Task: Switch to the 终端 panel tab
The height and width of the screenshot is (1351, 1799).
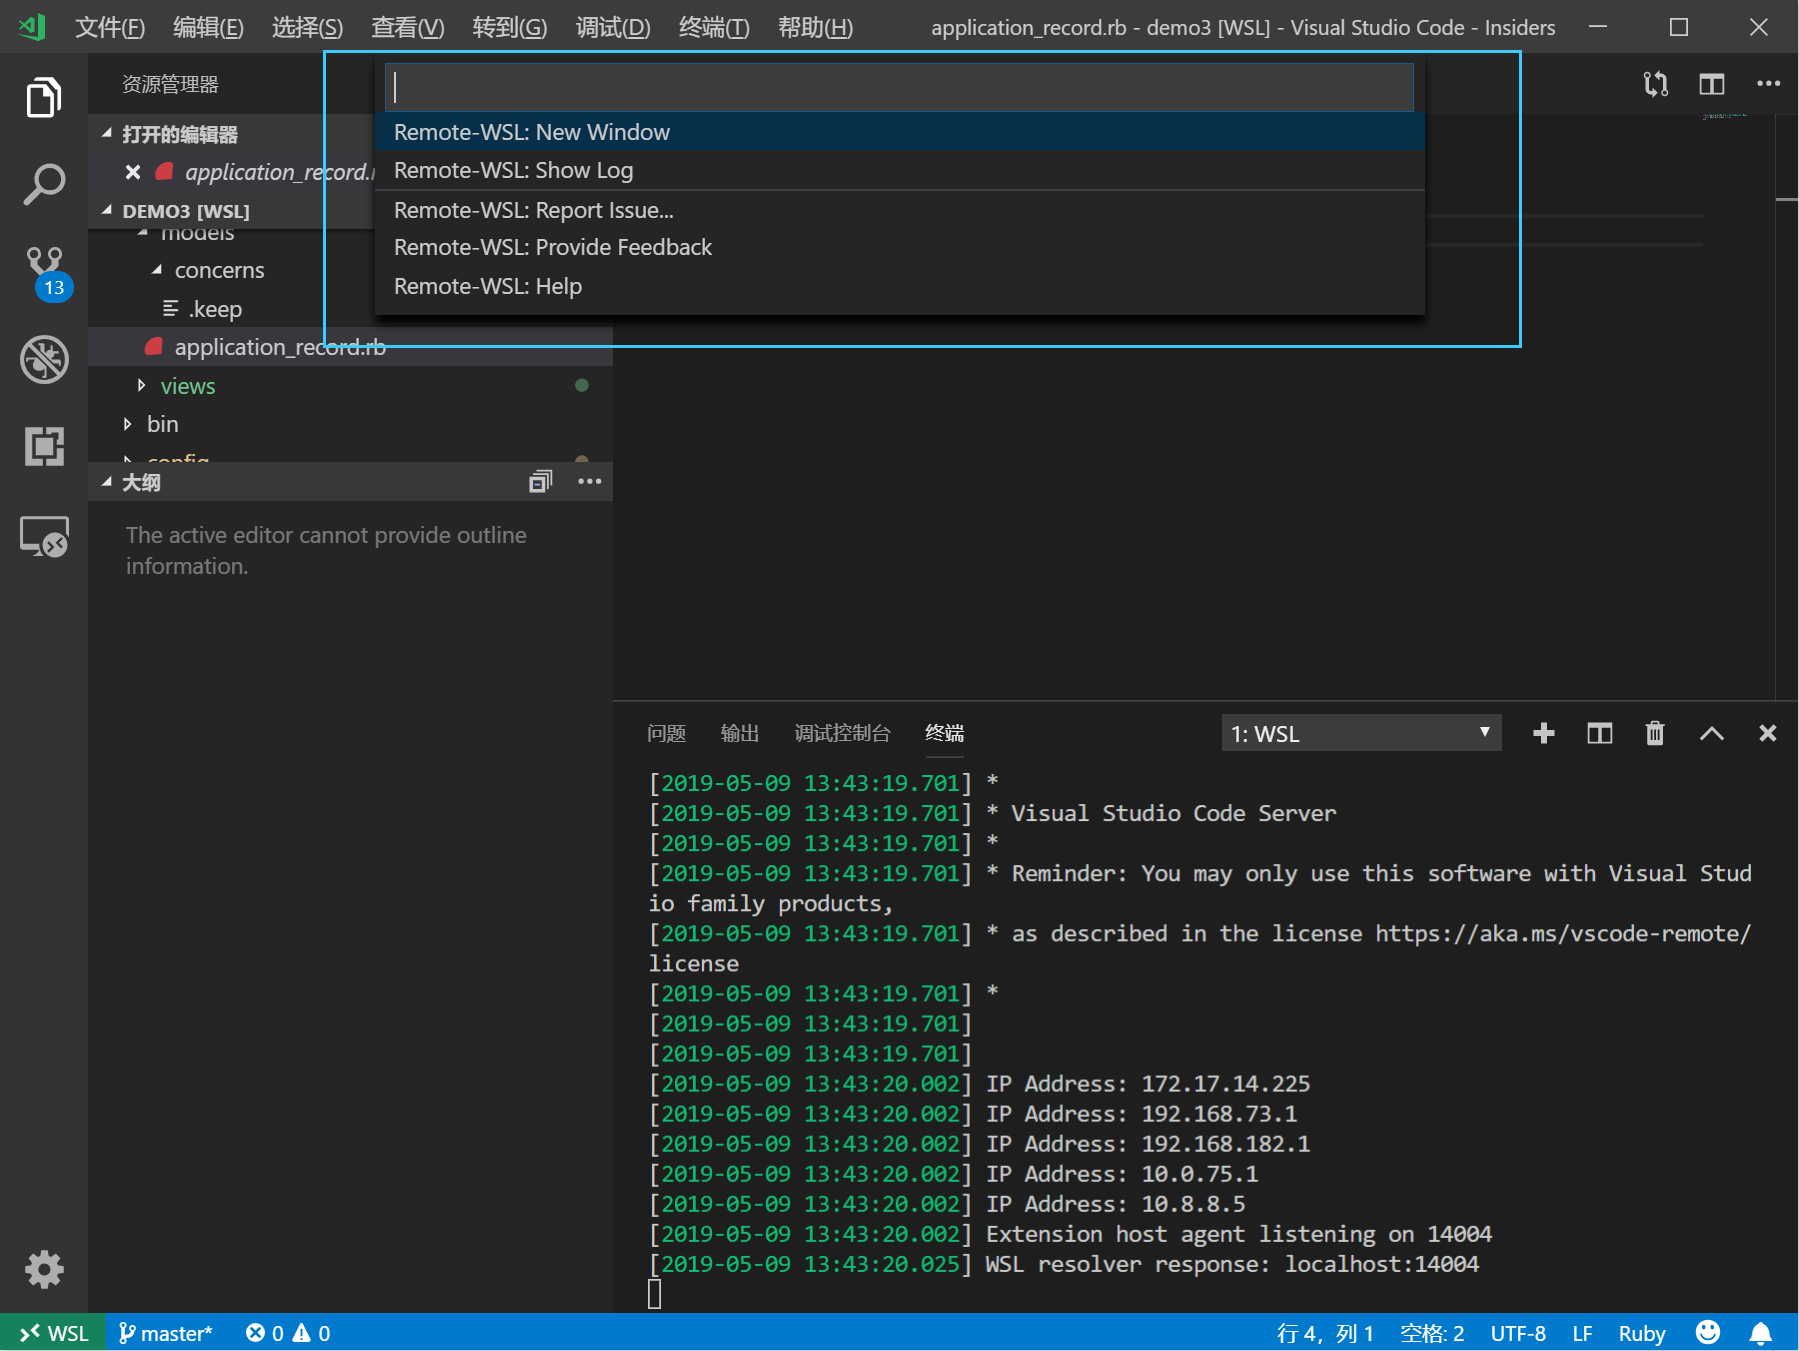Action: pos(944,733)
